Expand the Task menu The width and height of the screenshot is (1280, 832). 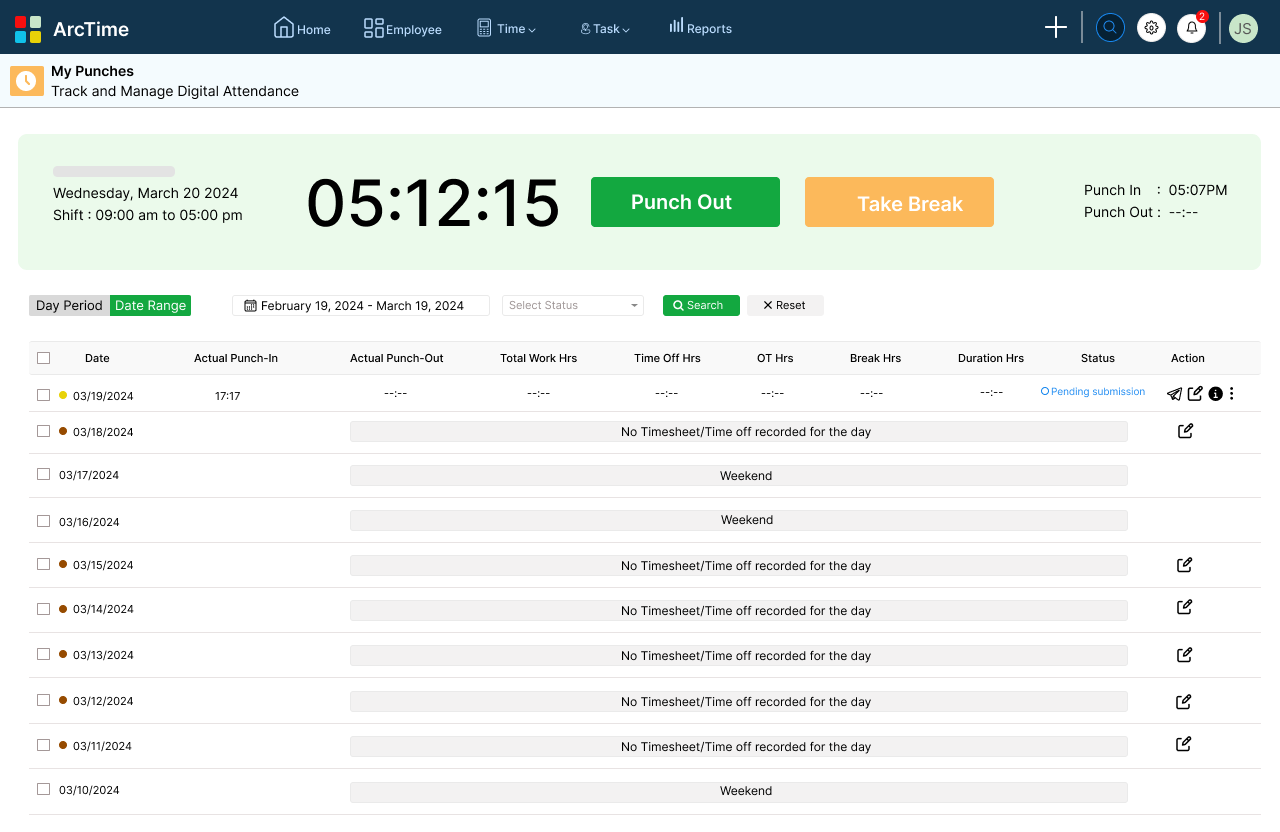pyautogui.click(x=604, y=28)
